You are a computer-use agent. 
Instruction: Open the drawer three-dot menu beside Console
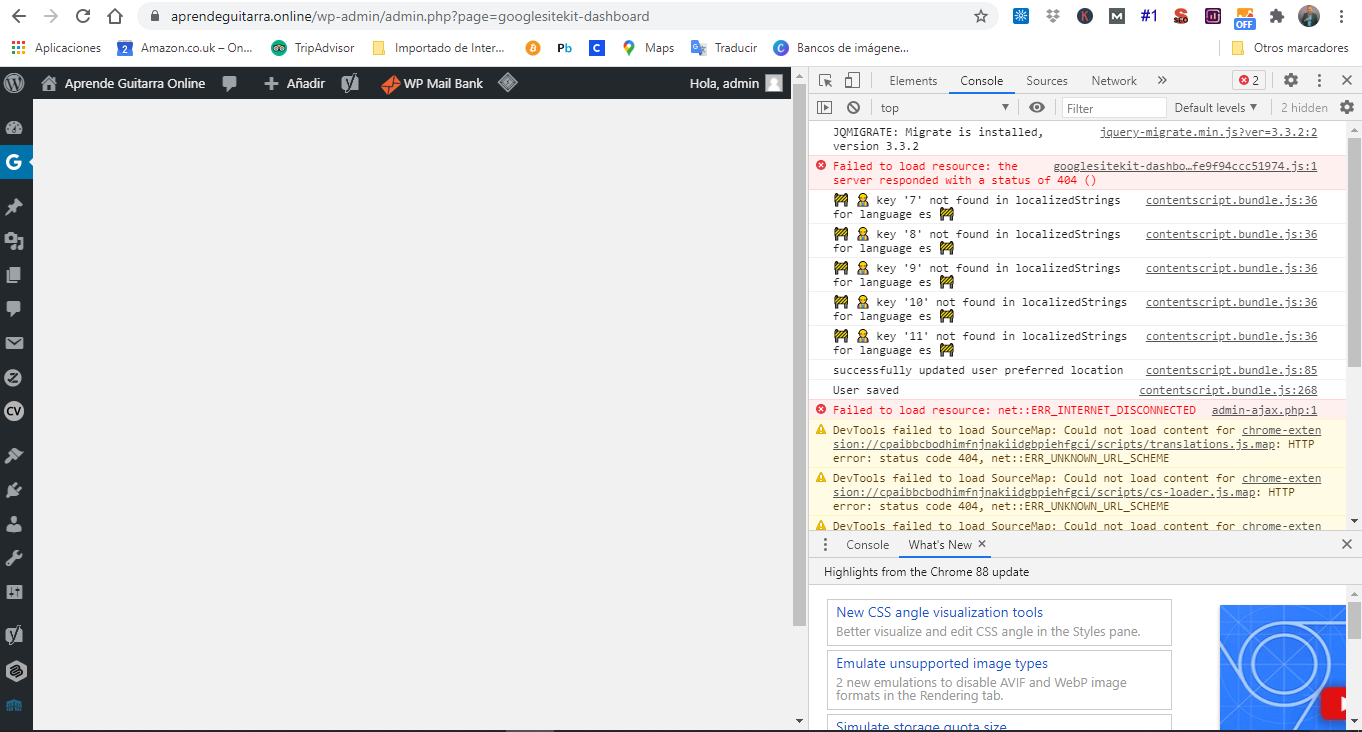click(x=825, y=545)
